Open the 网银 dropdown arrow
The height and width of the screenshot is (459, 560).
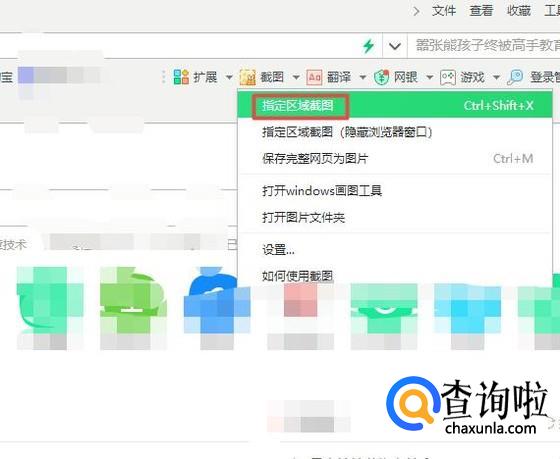430,77
